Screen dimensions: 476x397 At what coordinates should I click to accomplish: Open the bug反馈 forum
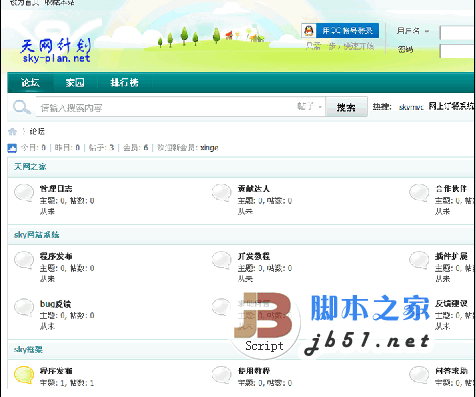[55, 304]
